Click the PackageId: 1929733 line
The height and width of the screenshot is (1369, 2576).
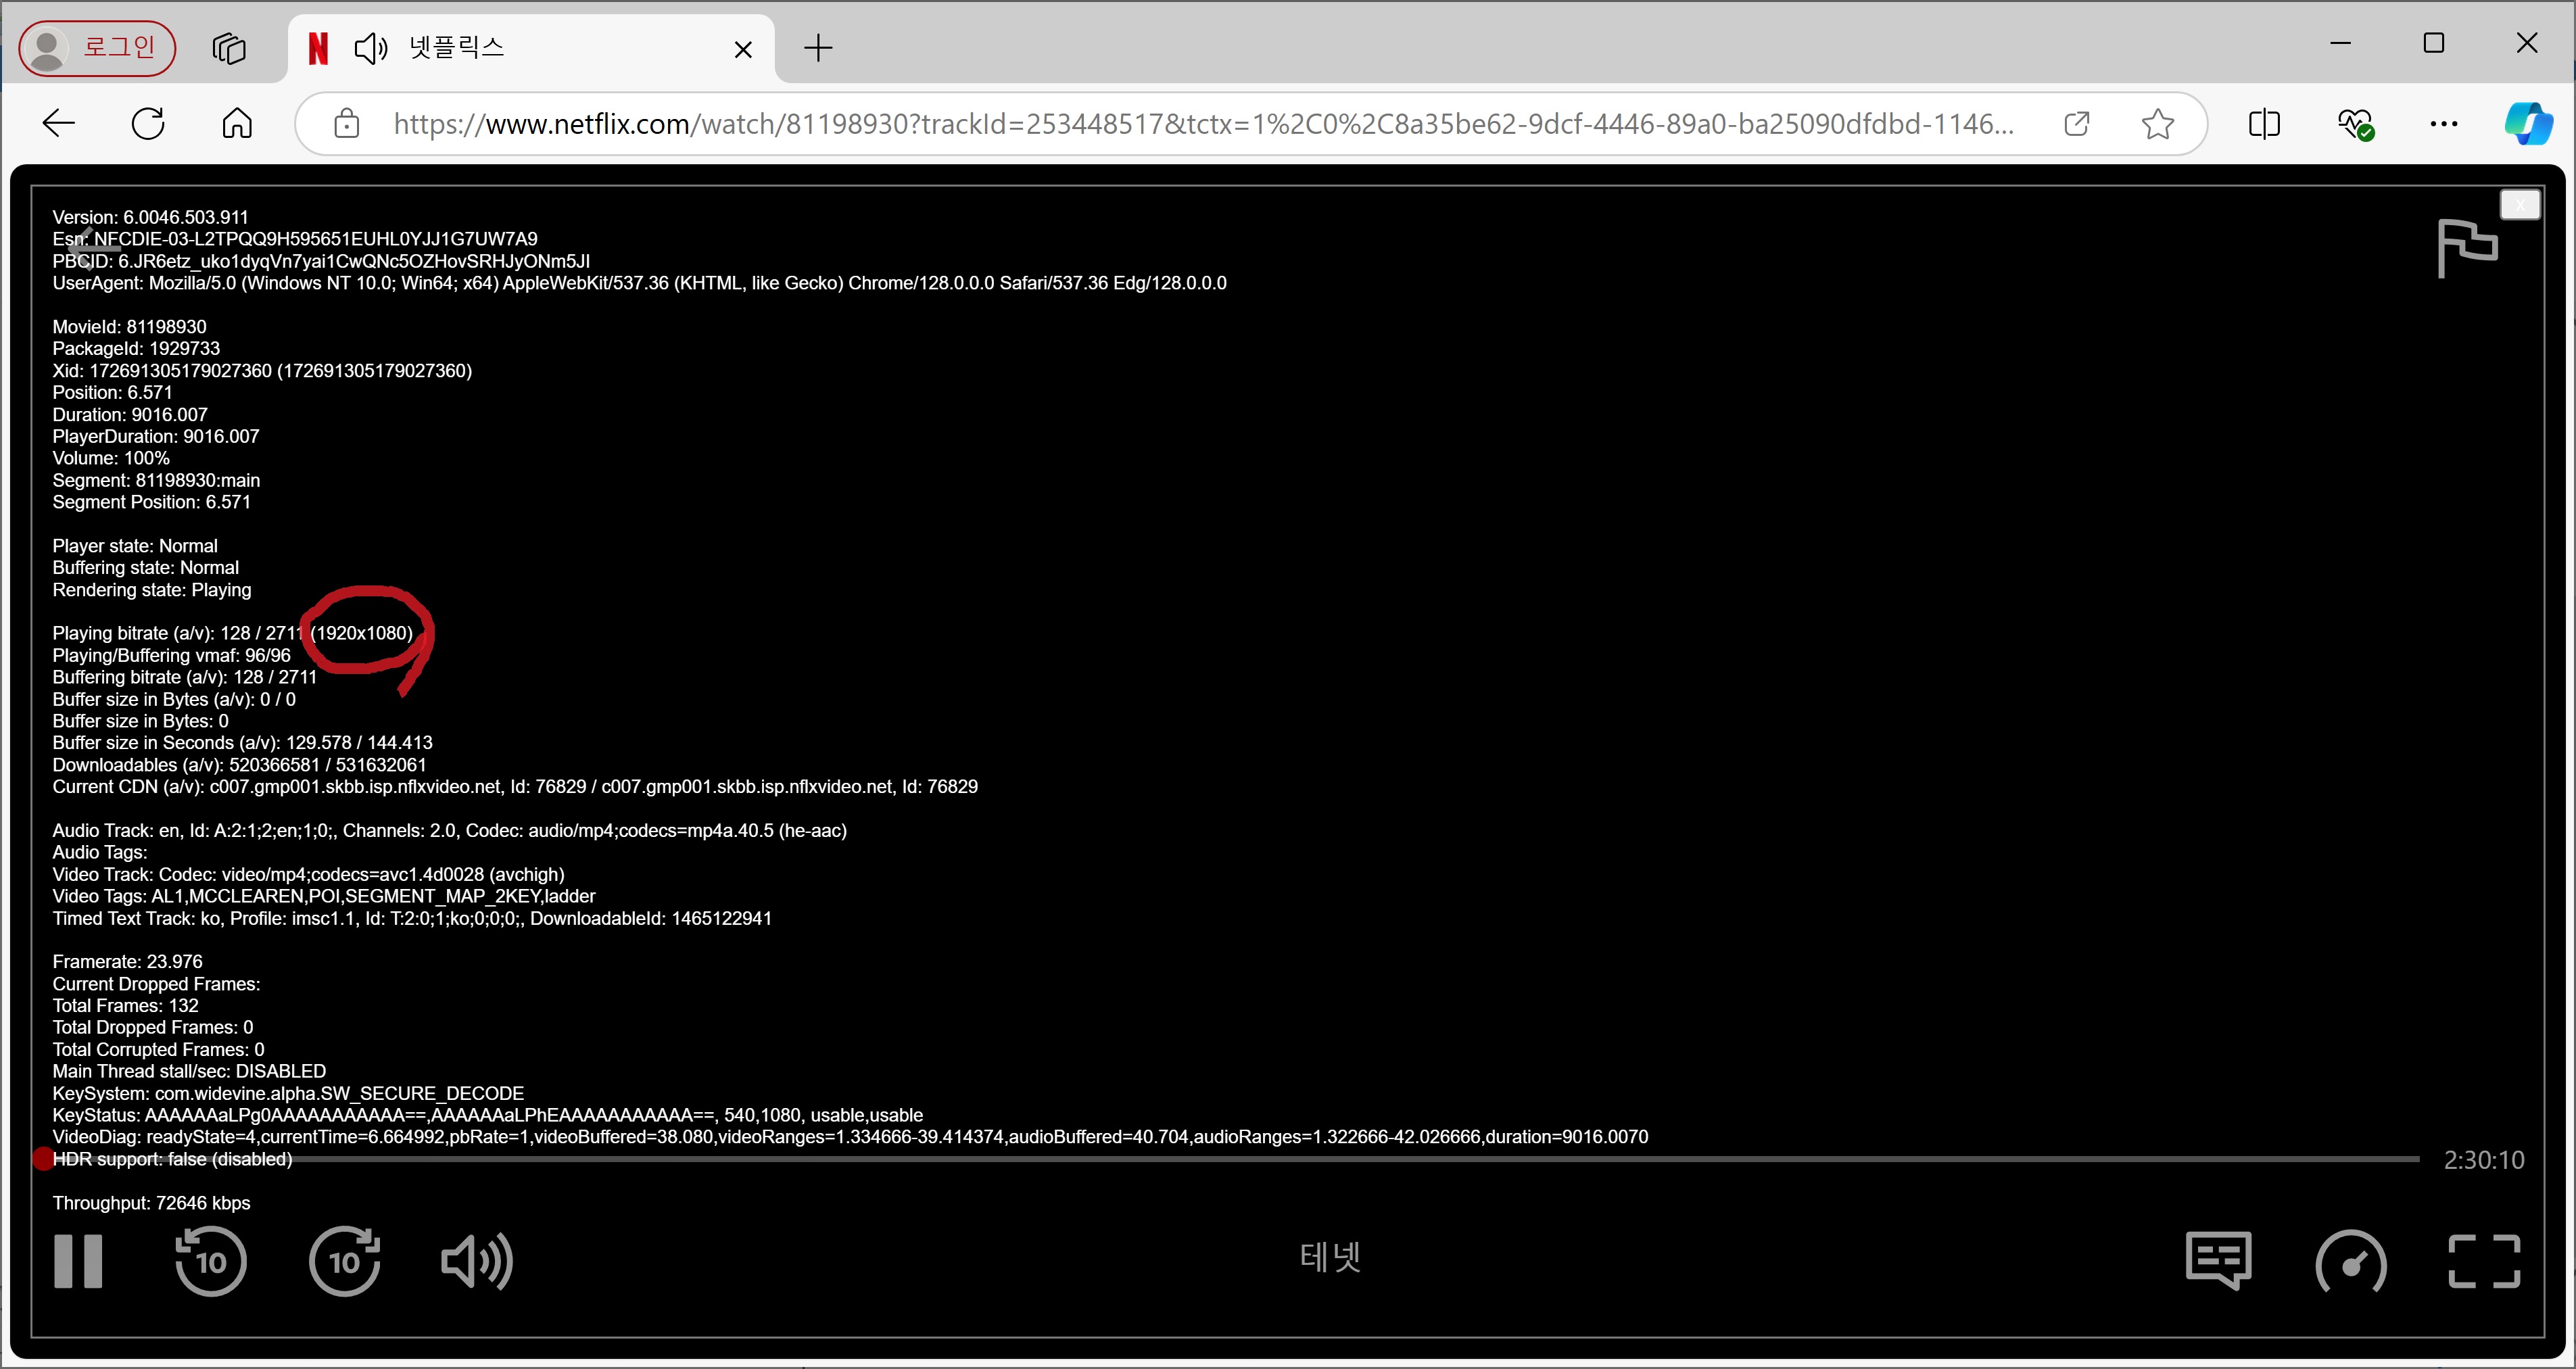coord(136,348)
